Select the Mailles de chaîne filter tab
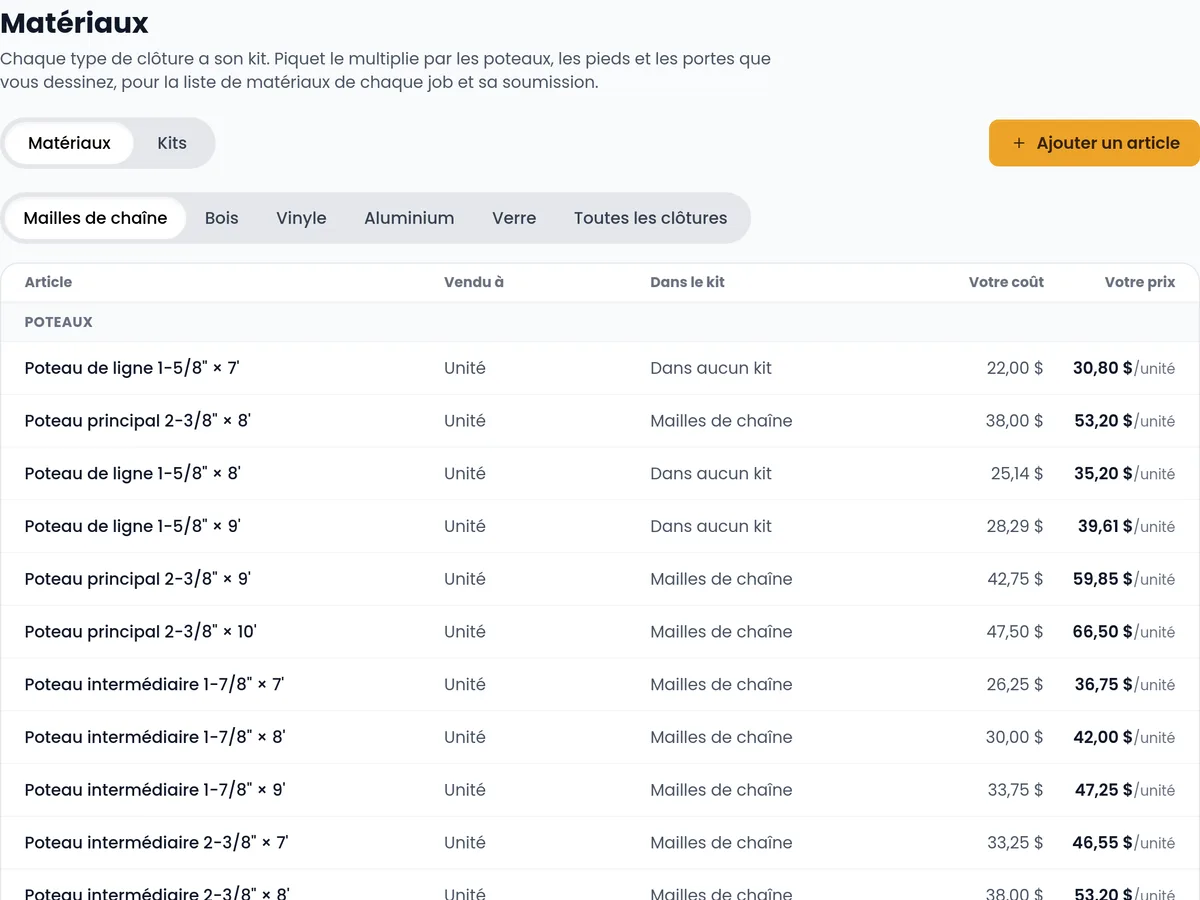Screen dimensions: 1200x900 point(96,218)
